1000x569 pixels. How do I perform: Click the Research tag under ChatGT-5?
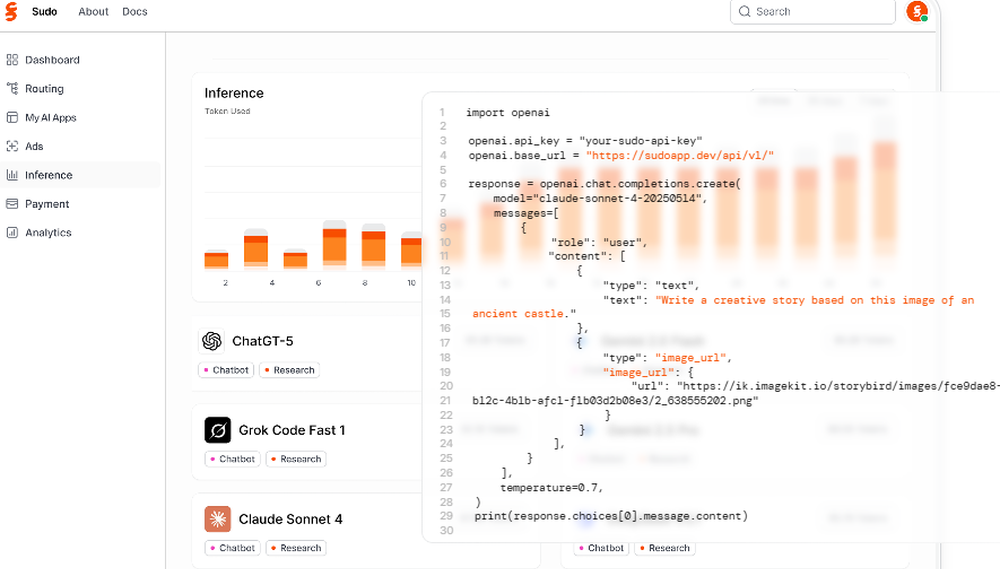[289, 370]
